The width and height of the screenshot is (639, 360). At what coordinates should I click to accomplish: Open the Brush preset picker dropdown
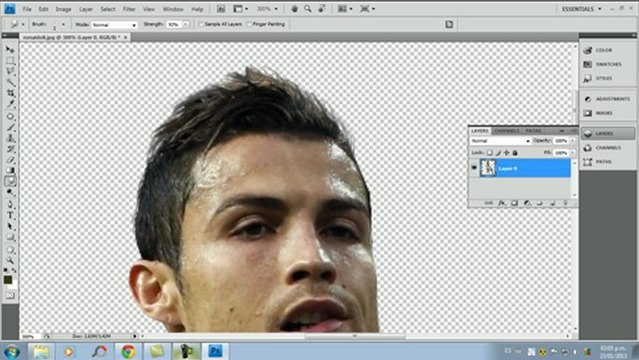tap(63, 24)
